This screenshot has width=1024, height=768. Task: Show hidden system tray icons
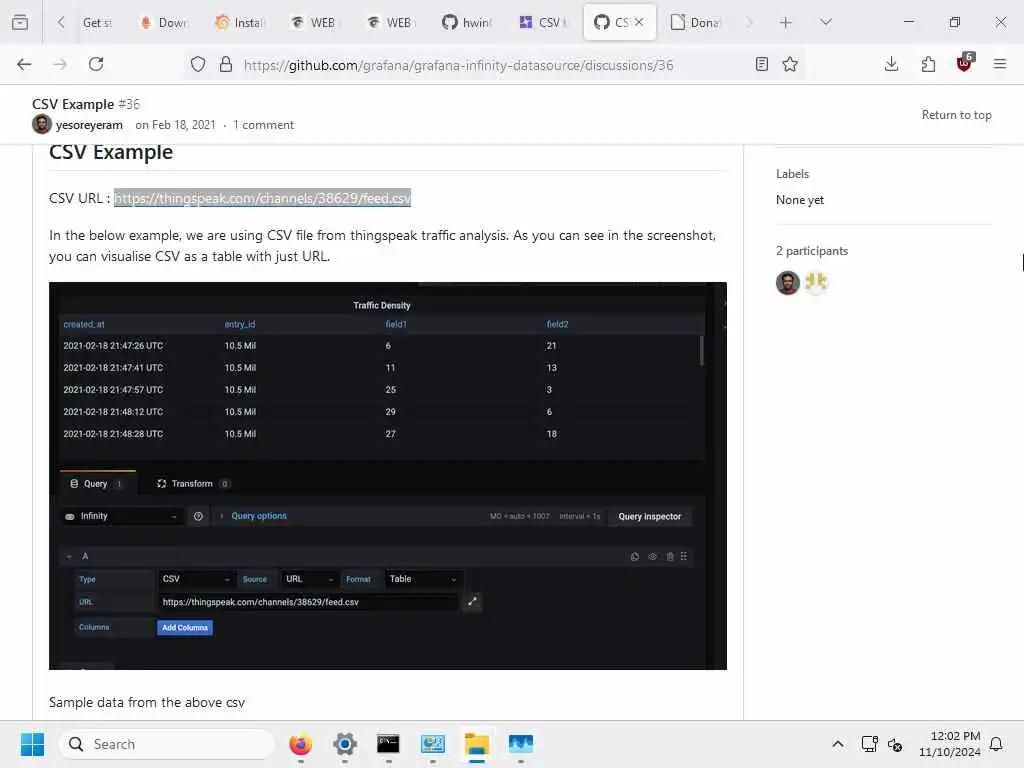838,744
